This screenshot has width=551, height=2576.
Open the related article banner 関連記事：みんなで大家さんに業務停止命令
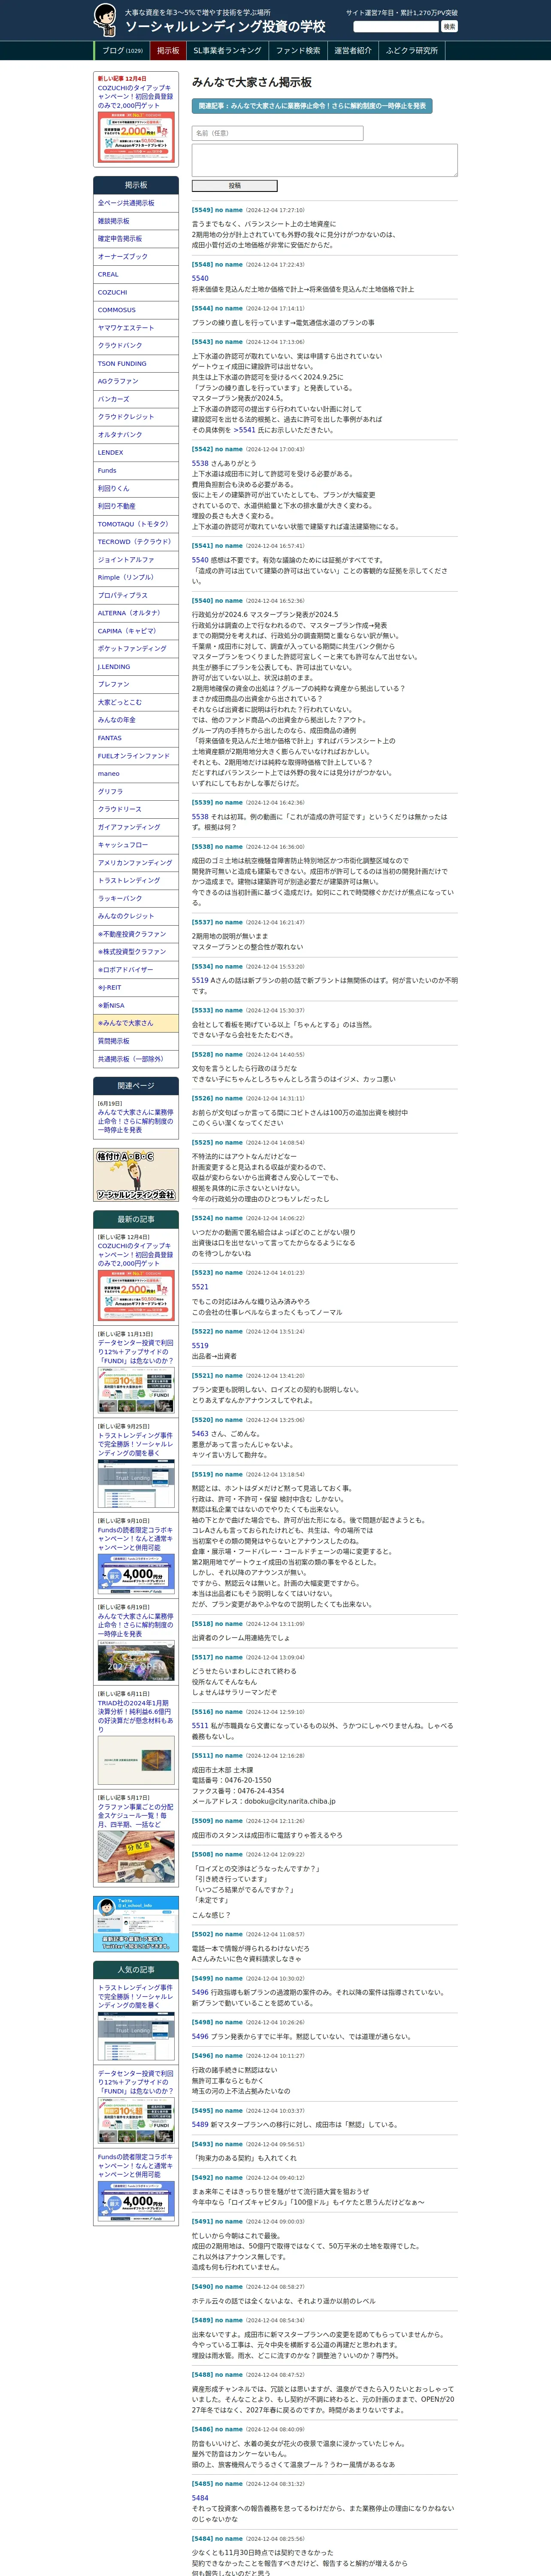[x=312, y=106]
